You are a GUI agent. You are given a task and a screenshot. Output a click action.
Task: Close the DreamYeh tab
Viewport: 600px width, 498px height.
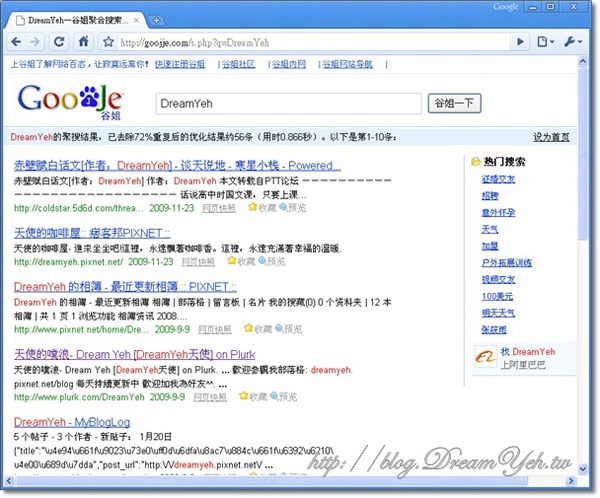pyautogui.click(x=136, y=21)
